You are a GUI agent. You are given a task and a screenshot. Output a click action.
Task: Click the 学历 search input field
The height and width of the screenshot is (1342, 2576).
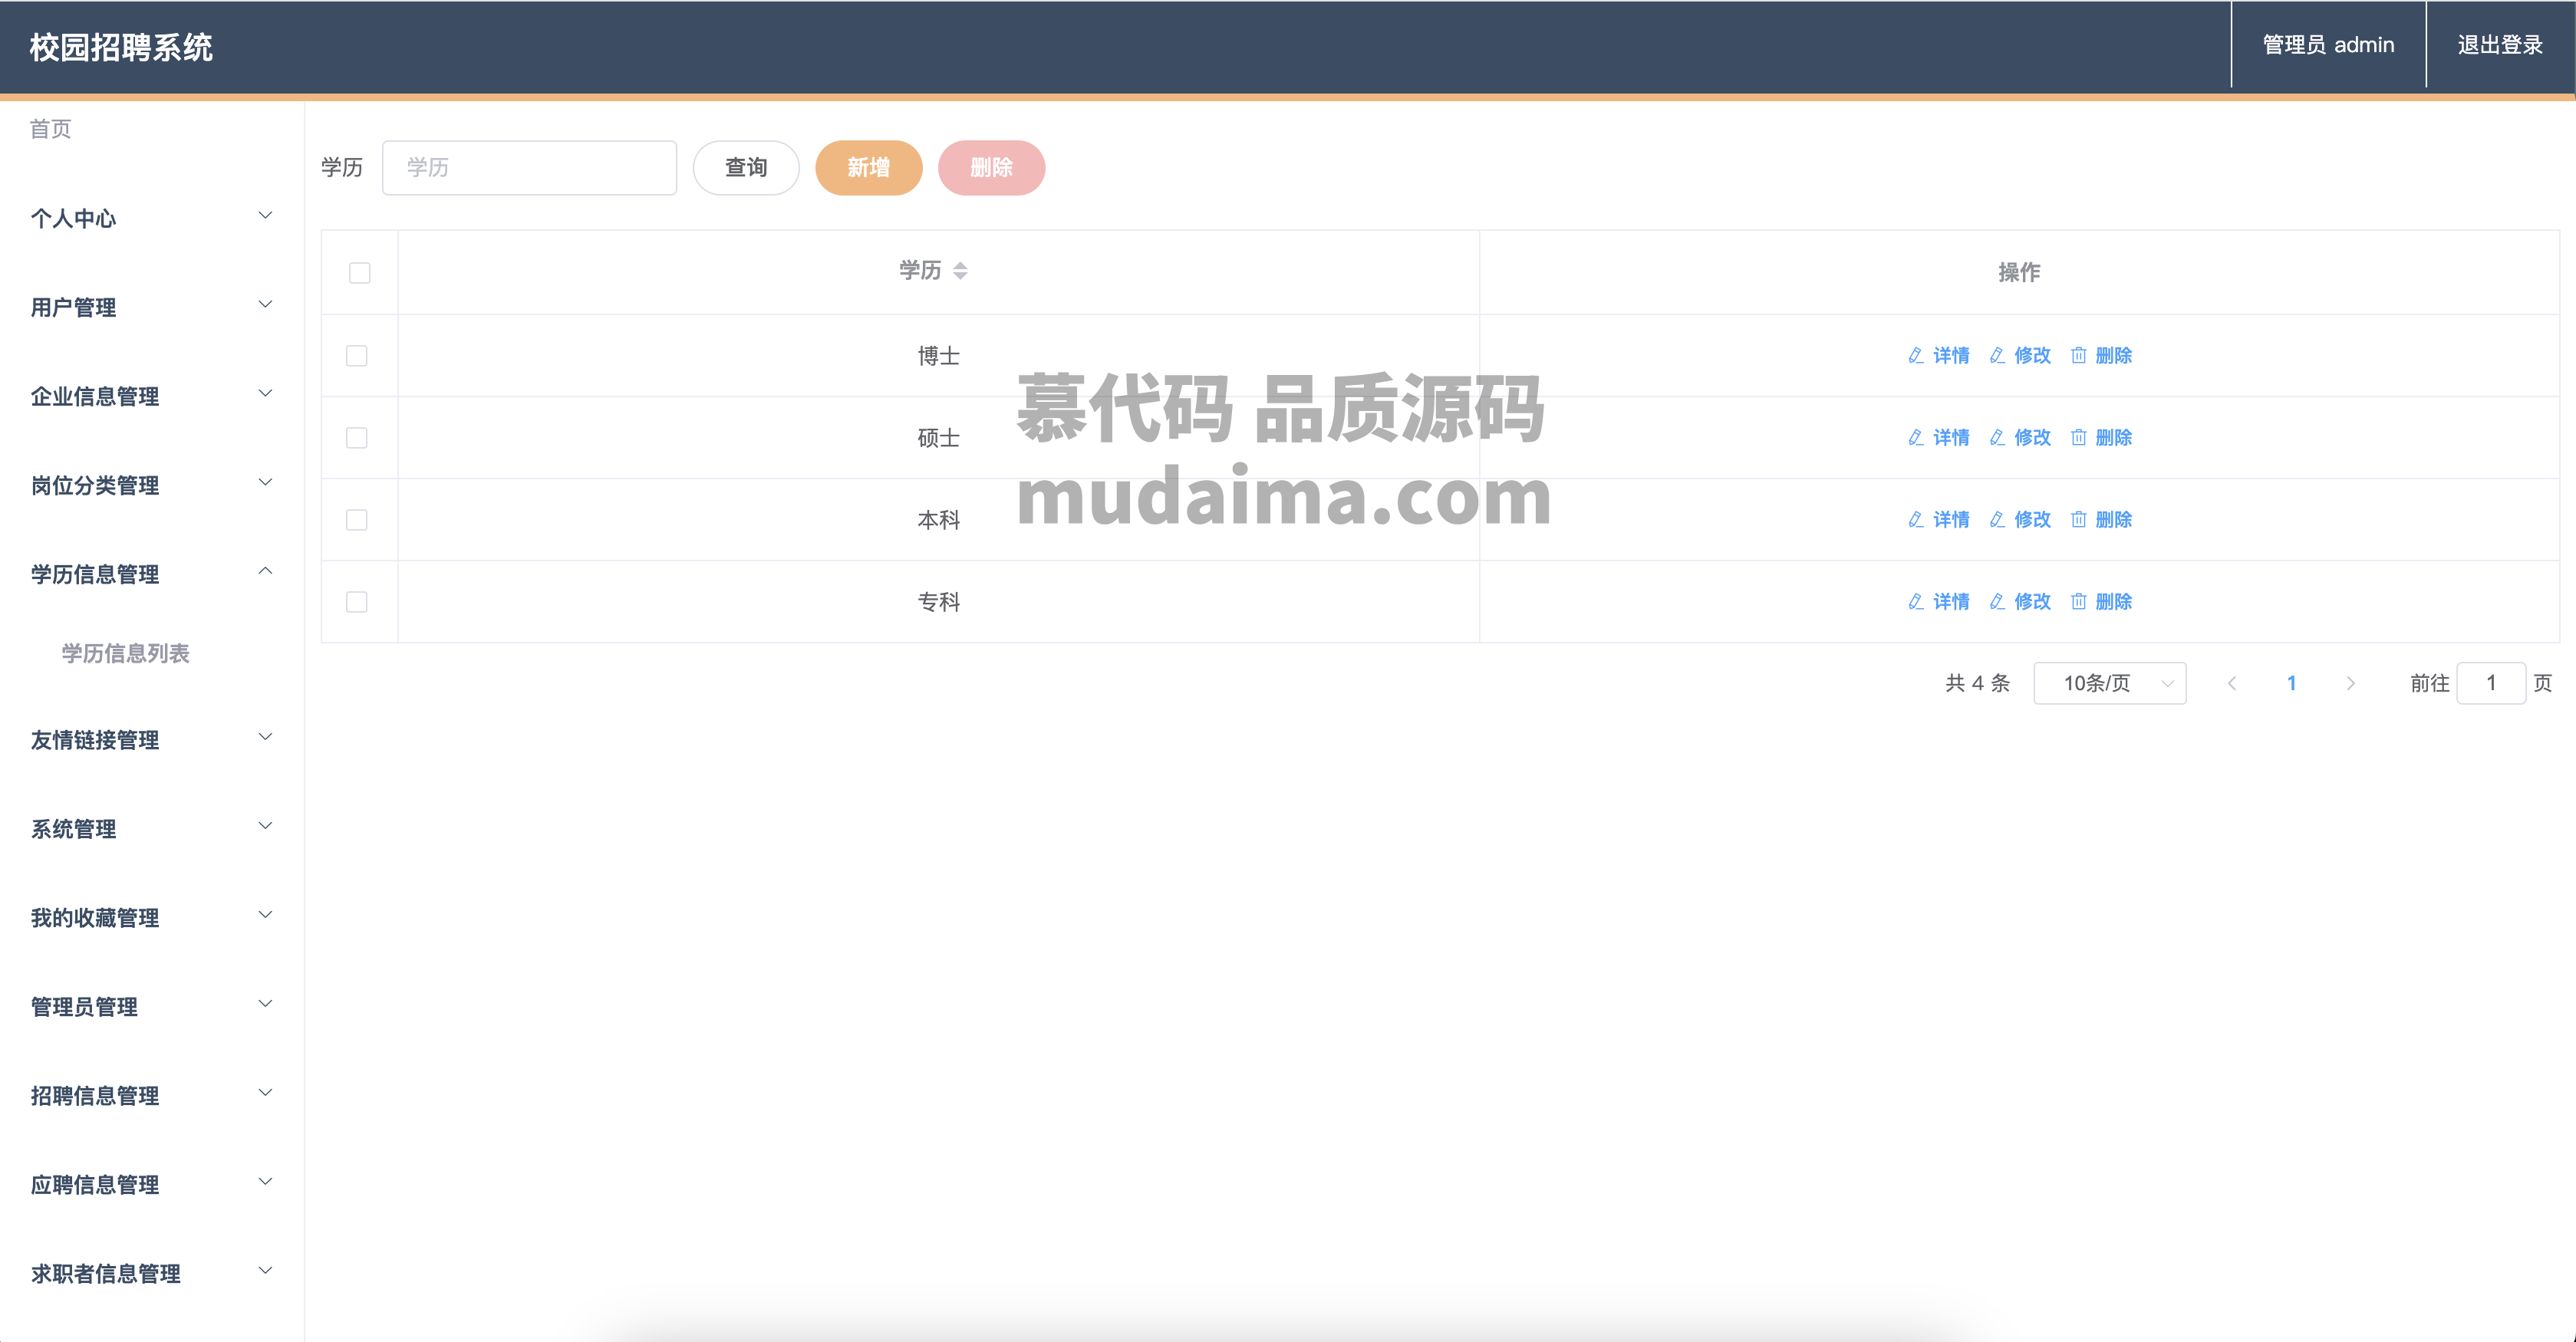[x=530, y=168]
